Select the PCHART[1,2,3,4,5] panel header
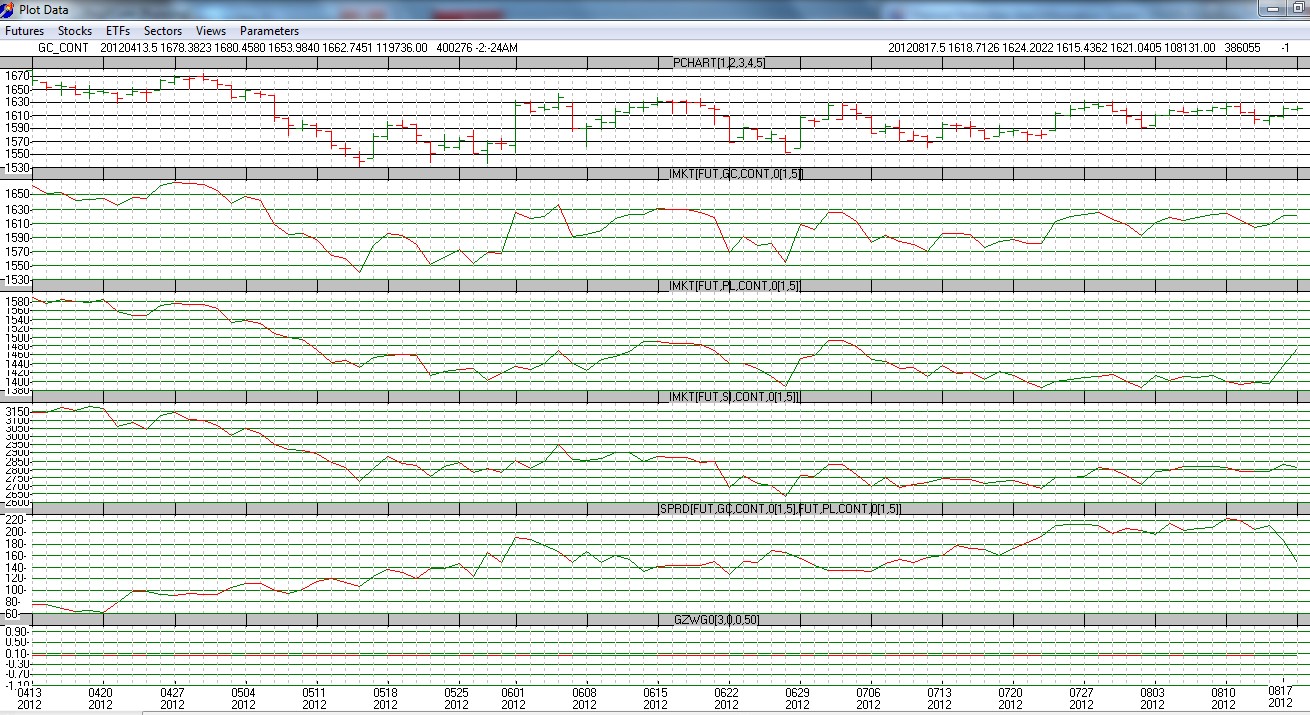This screenshot has width=1310, height=715. click(x=720, y=62)
